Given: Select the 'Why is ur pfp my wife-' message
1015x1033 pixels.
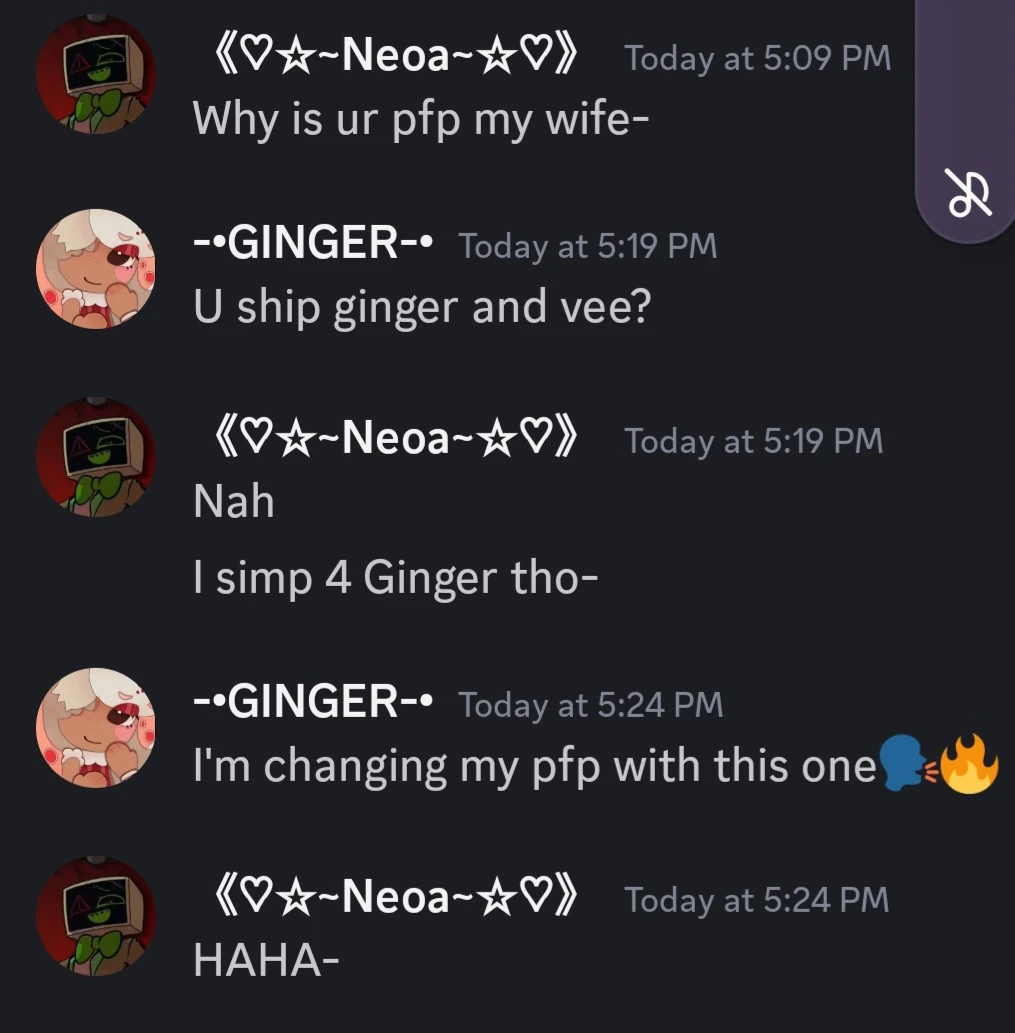Looking at the screenshot, I should click(421, 120).
